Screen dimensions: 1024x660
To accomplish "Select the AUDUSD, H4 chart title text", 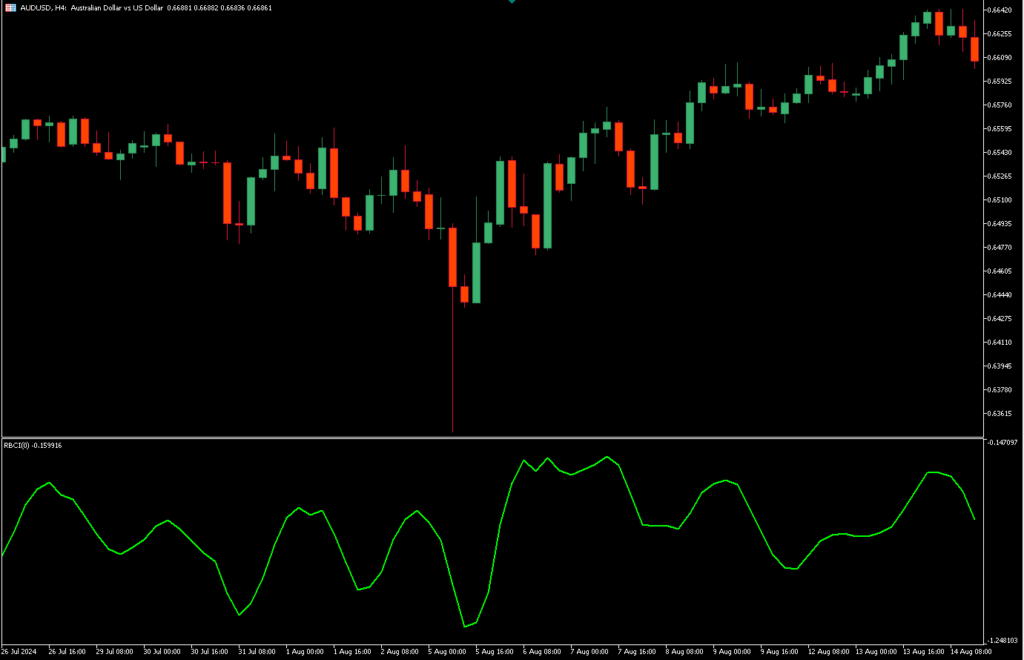I will pyautogui.click(x=43, y=8).
